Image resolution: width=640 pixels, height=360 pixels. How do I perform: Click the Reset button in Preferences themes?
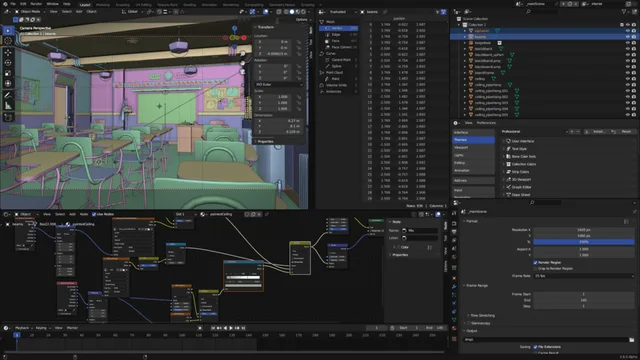point(623,132)
